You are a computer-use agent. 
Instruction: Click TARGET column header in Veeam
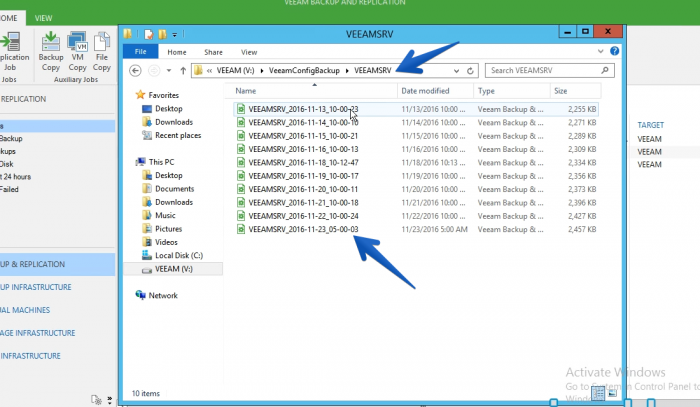tap(650, 125)
